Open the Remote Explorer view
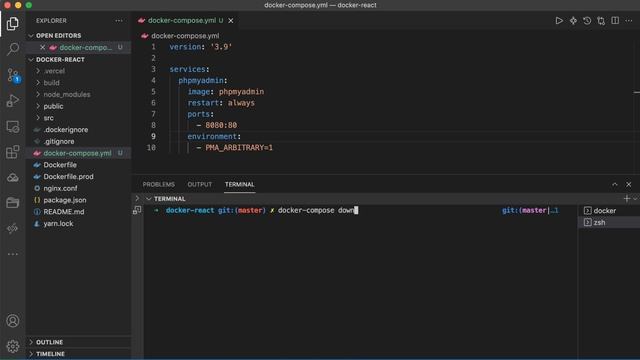 click(13, 127)
